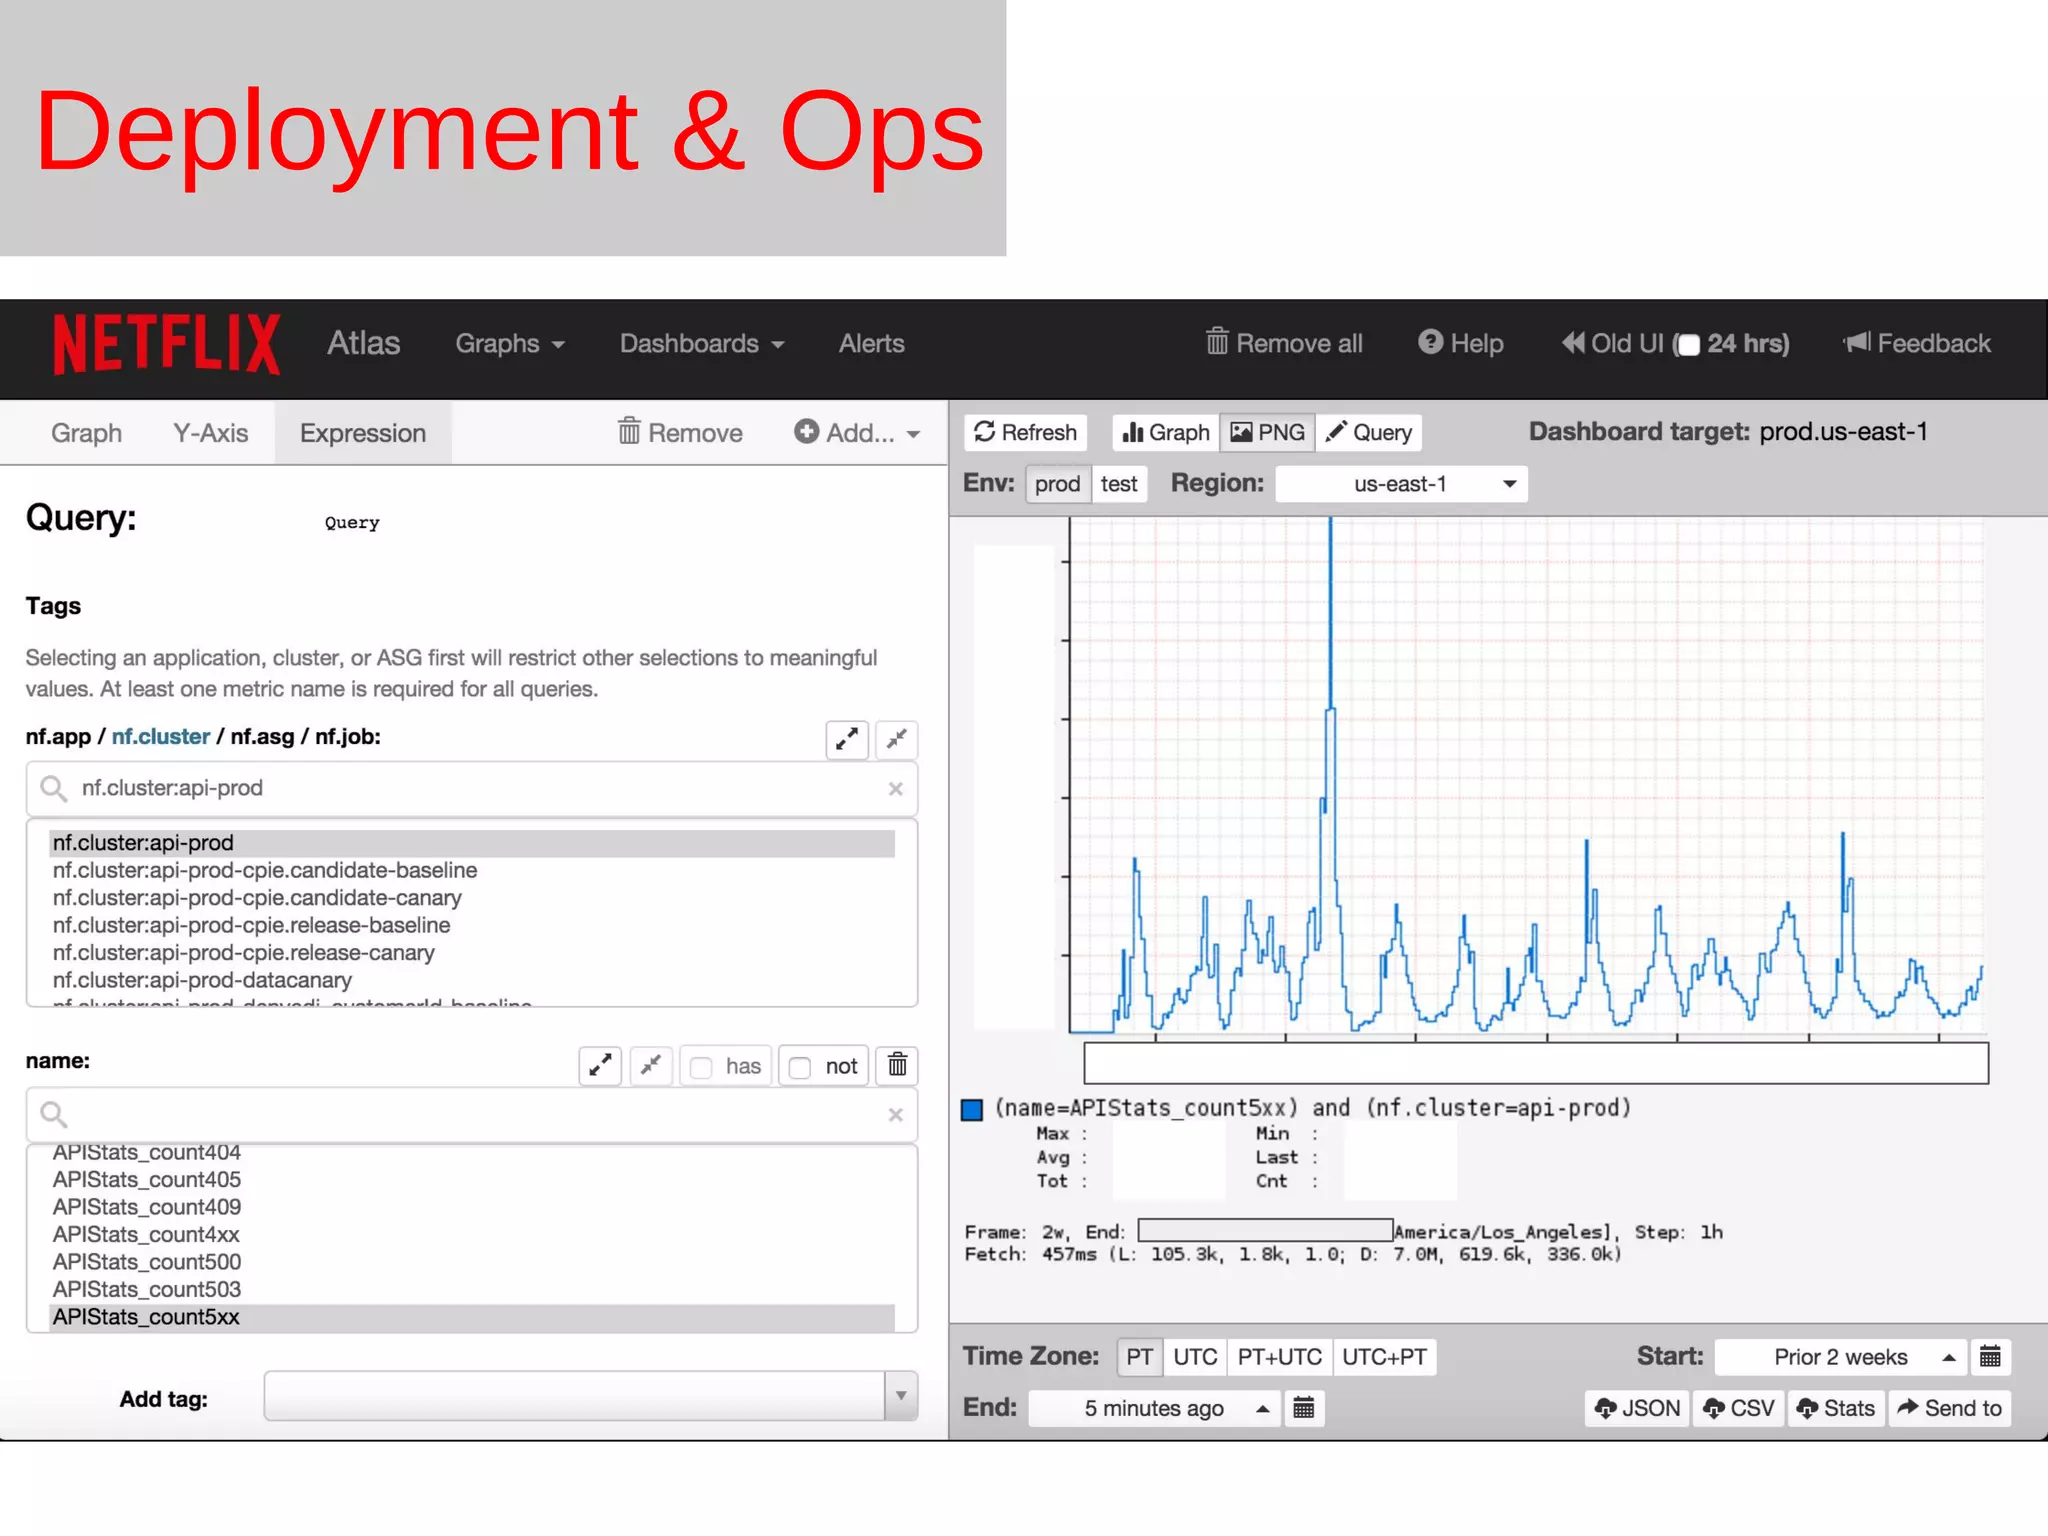Open the Y-Axis tab
2048x1536 pixels.
(211, 433)
